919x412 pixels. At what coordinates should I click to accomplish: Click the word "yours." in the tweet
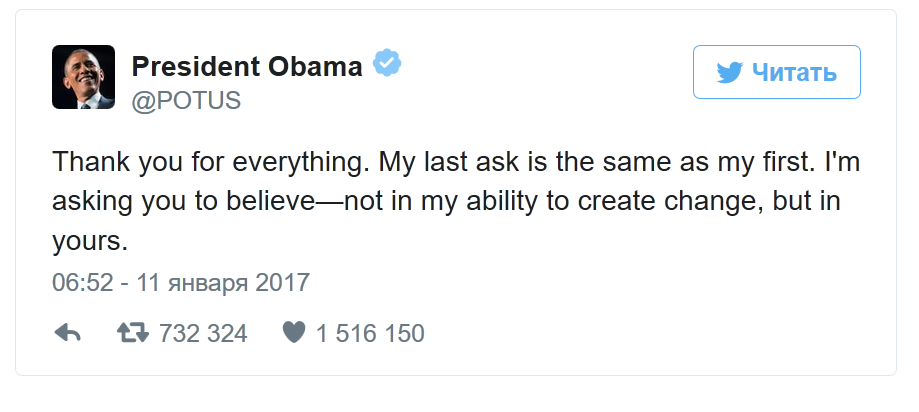click(x=91, y=243)
